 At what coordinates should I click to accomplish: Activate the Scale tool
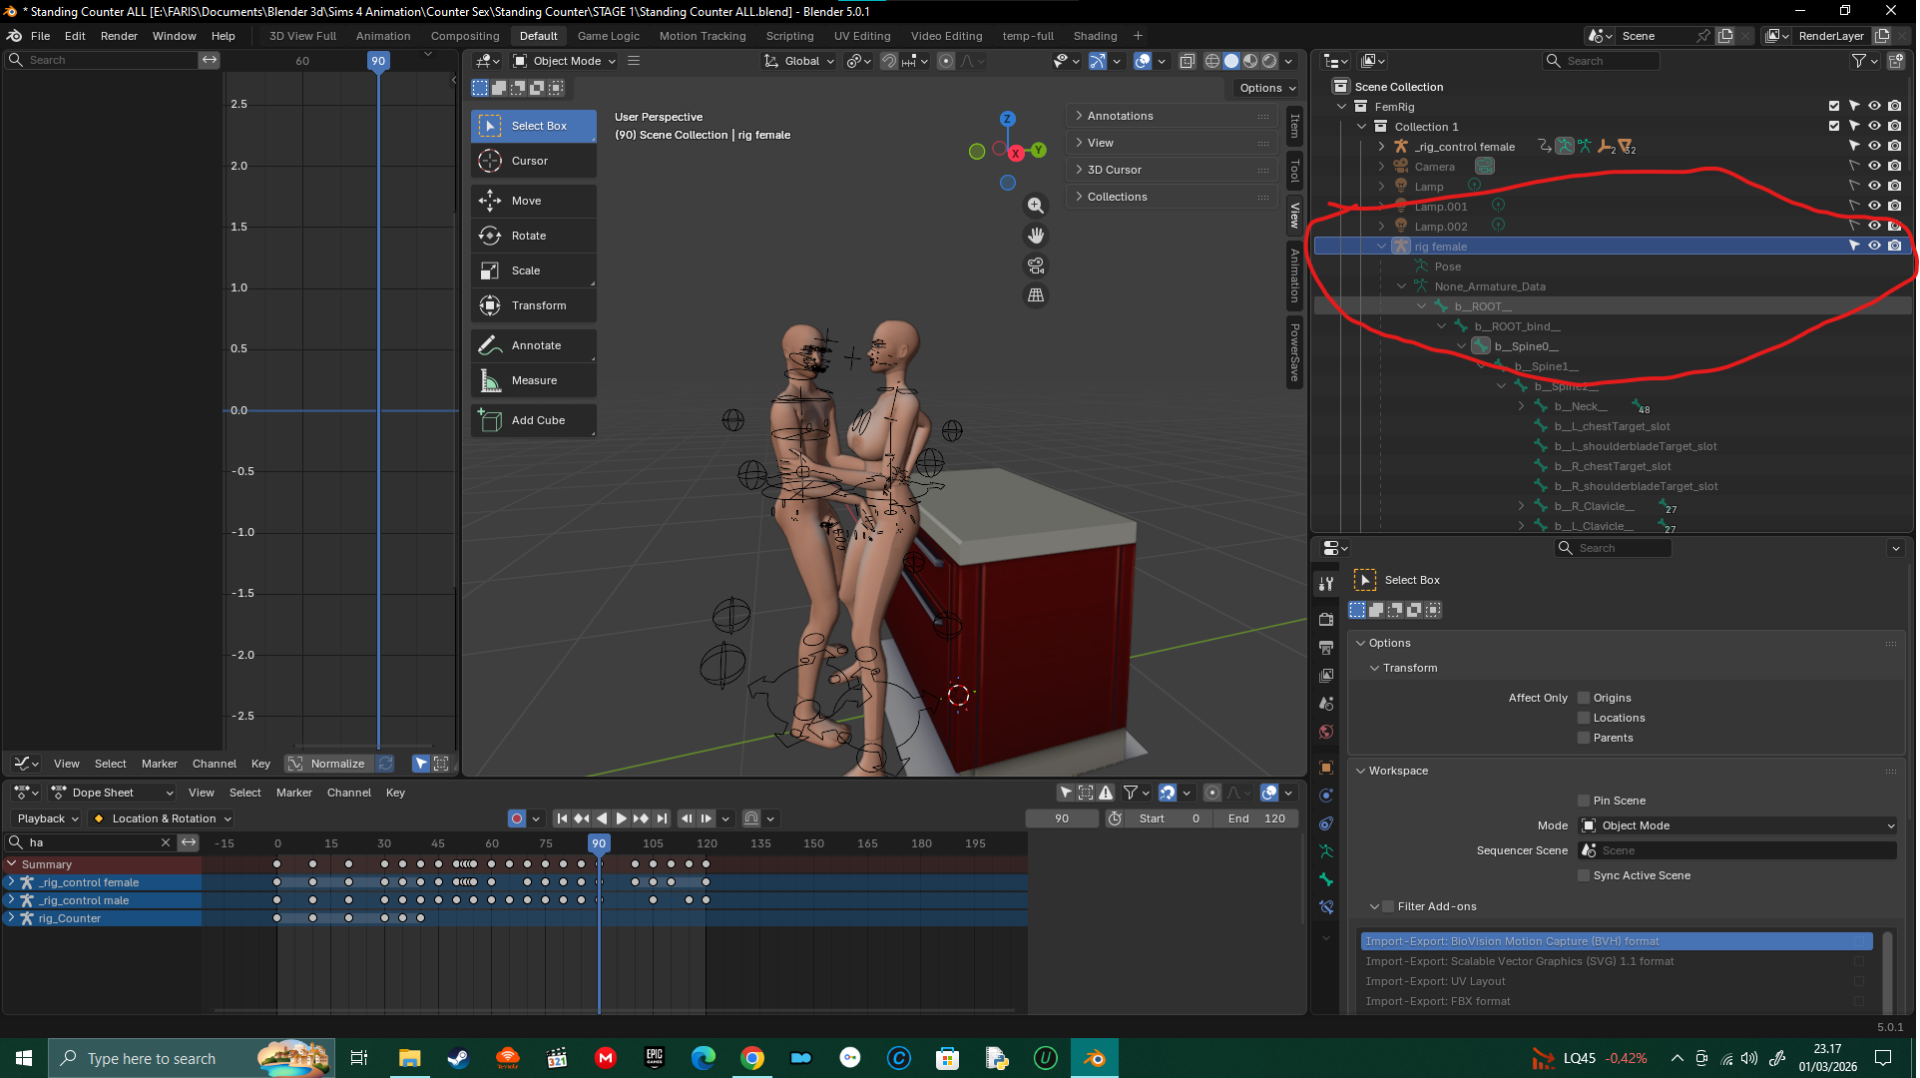coord(533,271)
